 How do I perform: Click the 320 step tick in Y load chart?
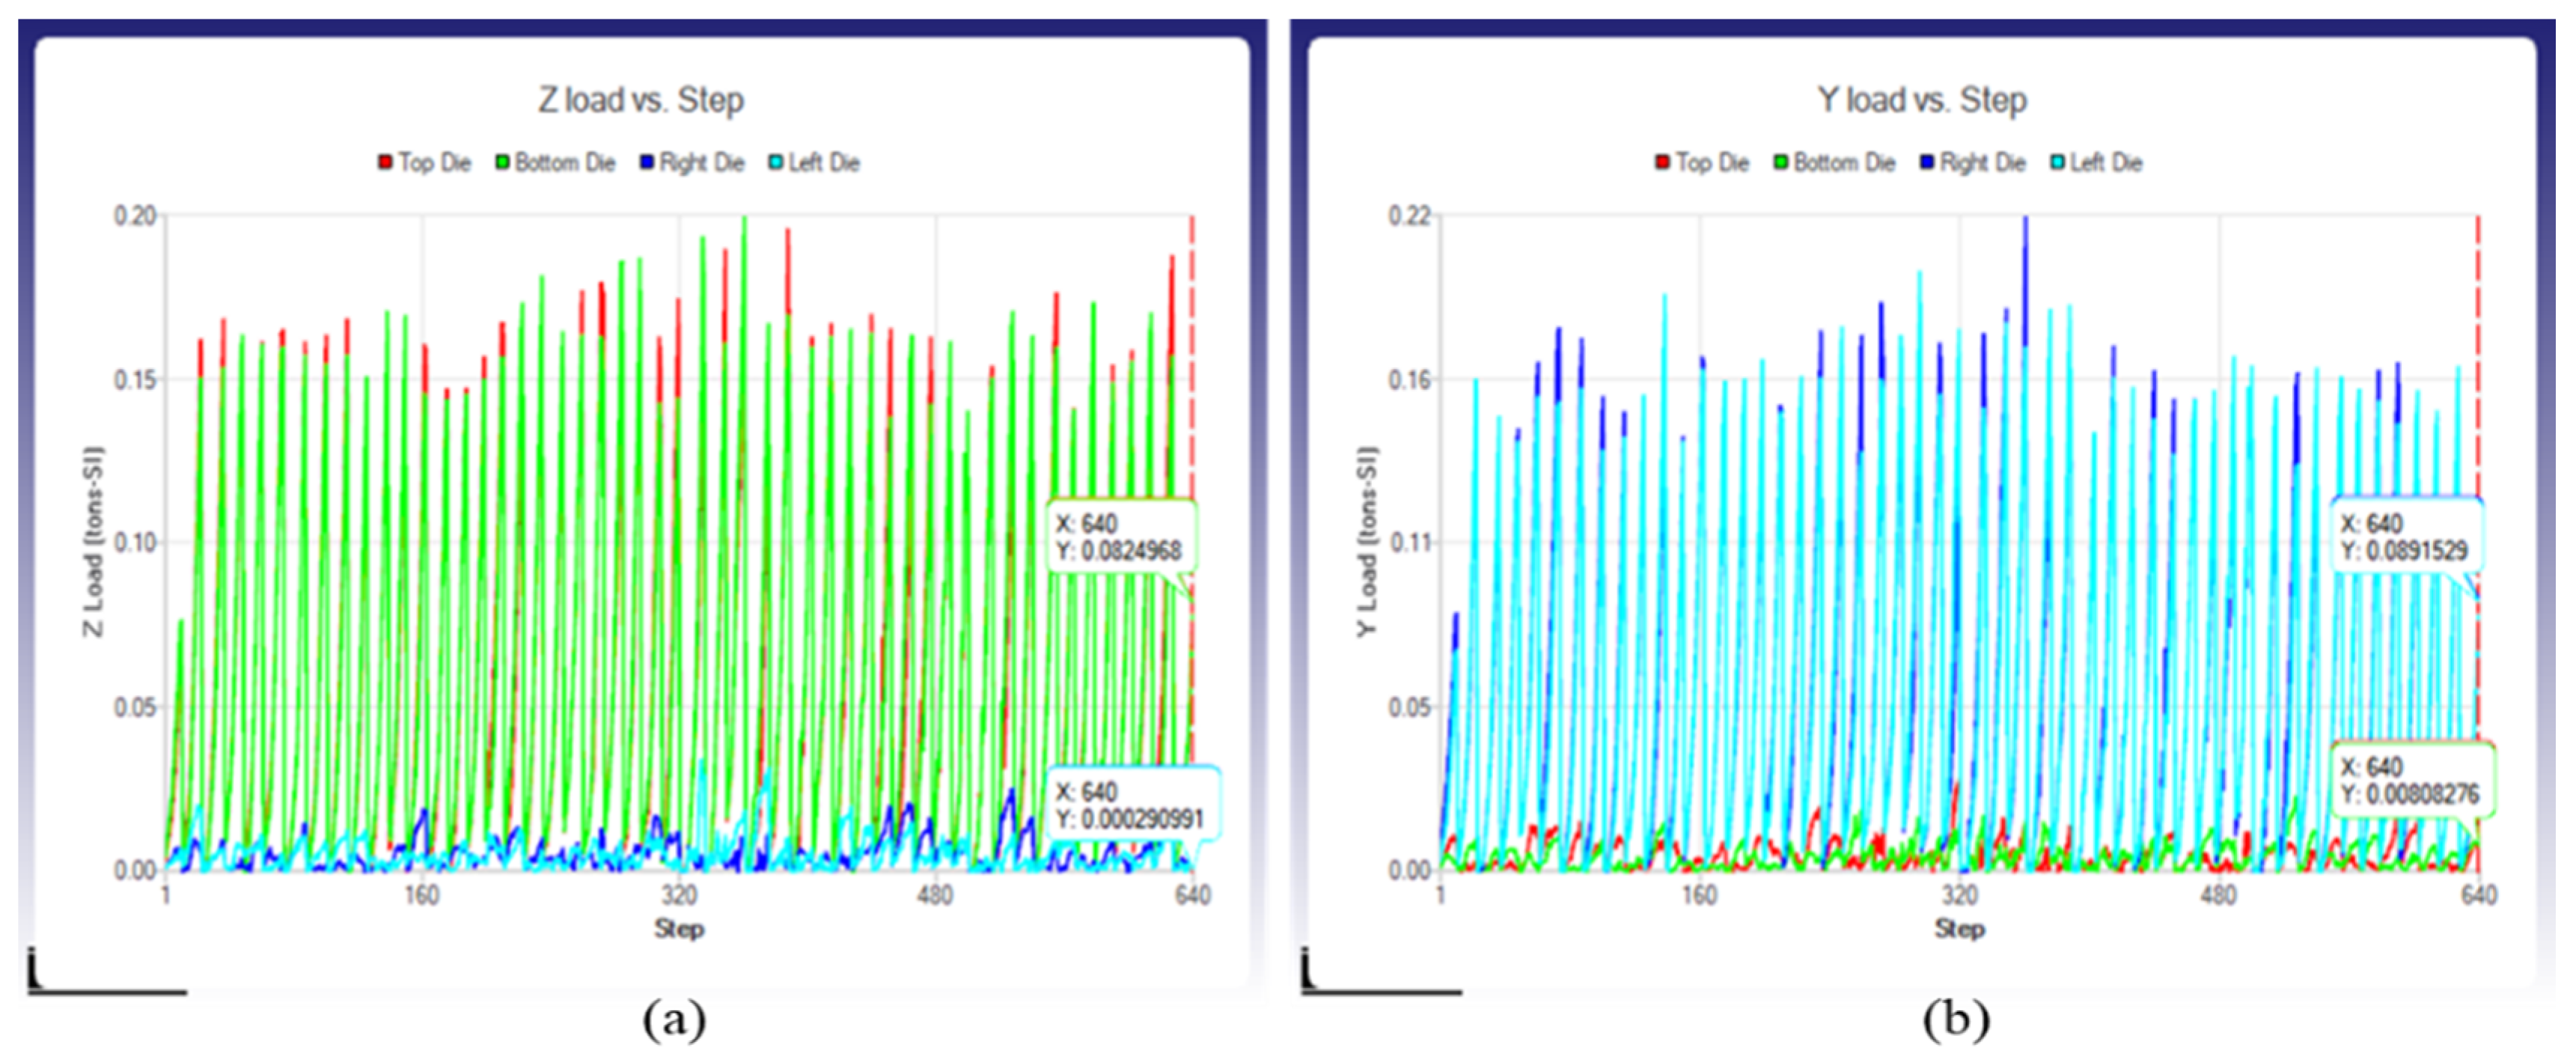(x=1959, y=894)
